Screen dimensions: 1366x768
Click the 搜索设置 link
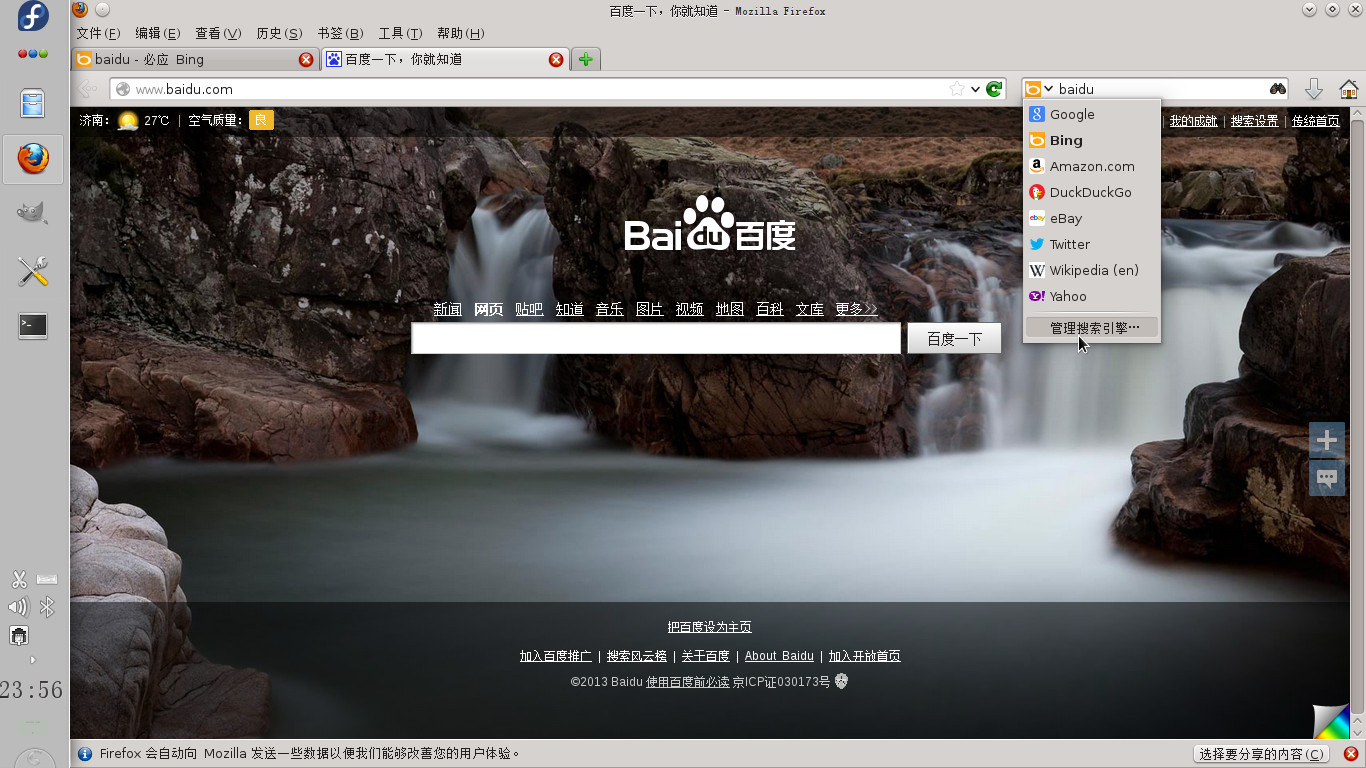point(1255,121)
